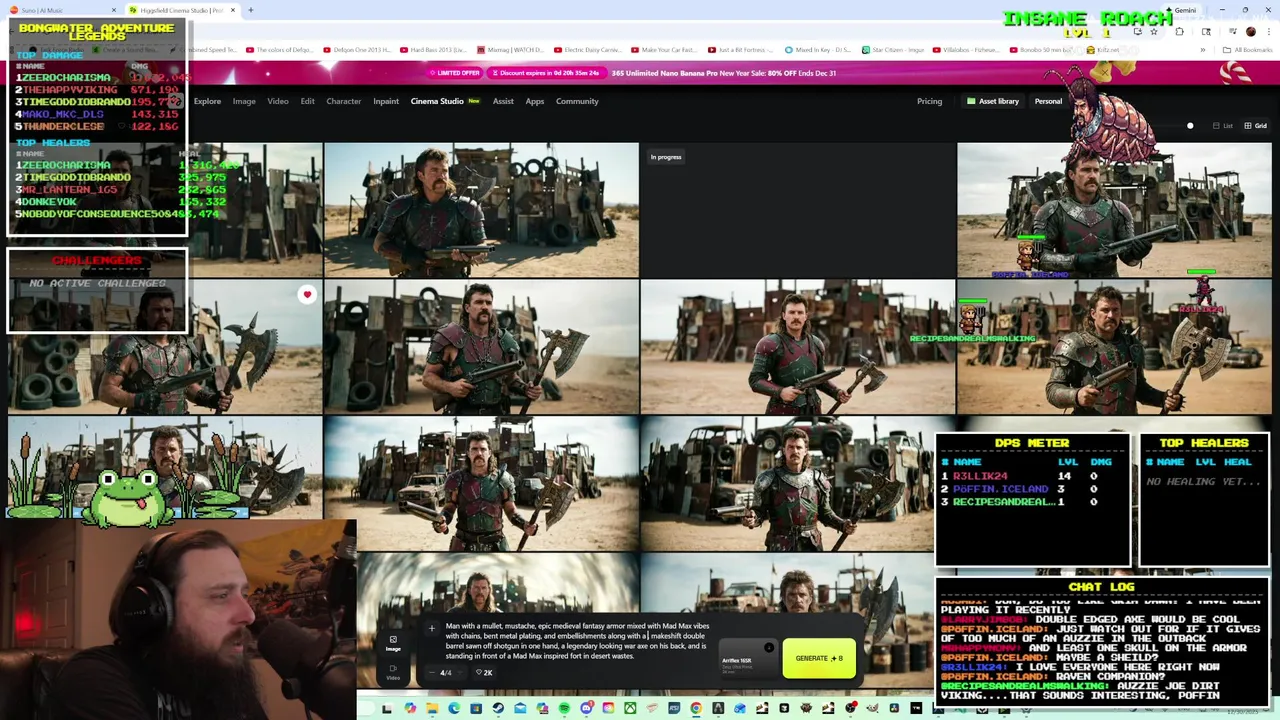Switch gallery to List view

1223,126
